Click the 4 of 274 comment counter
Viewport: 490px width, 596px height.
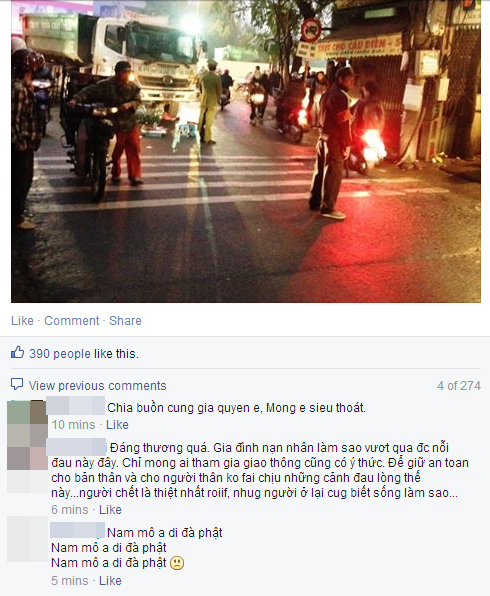point(459,385)
